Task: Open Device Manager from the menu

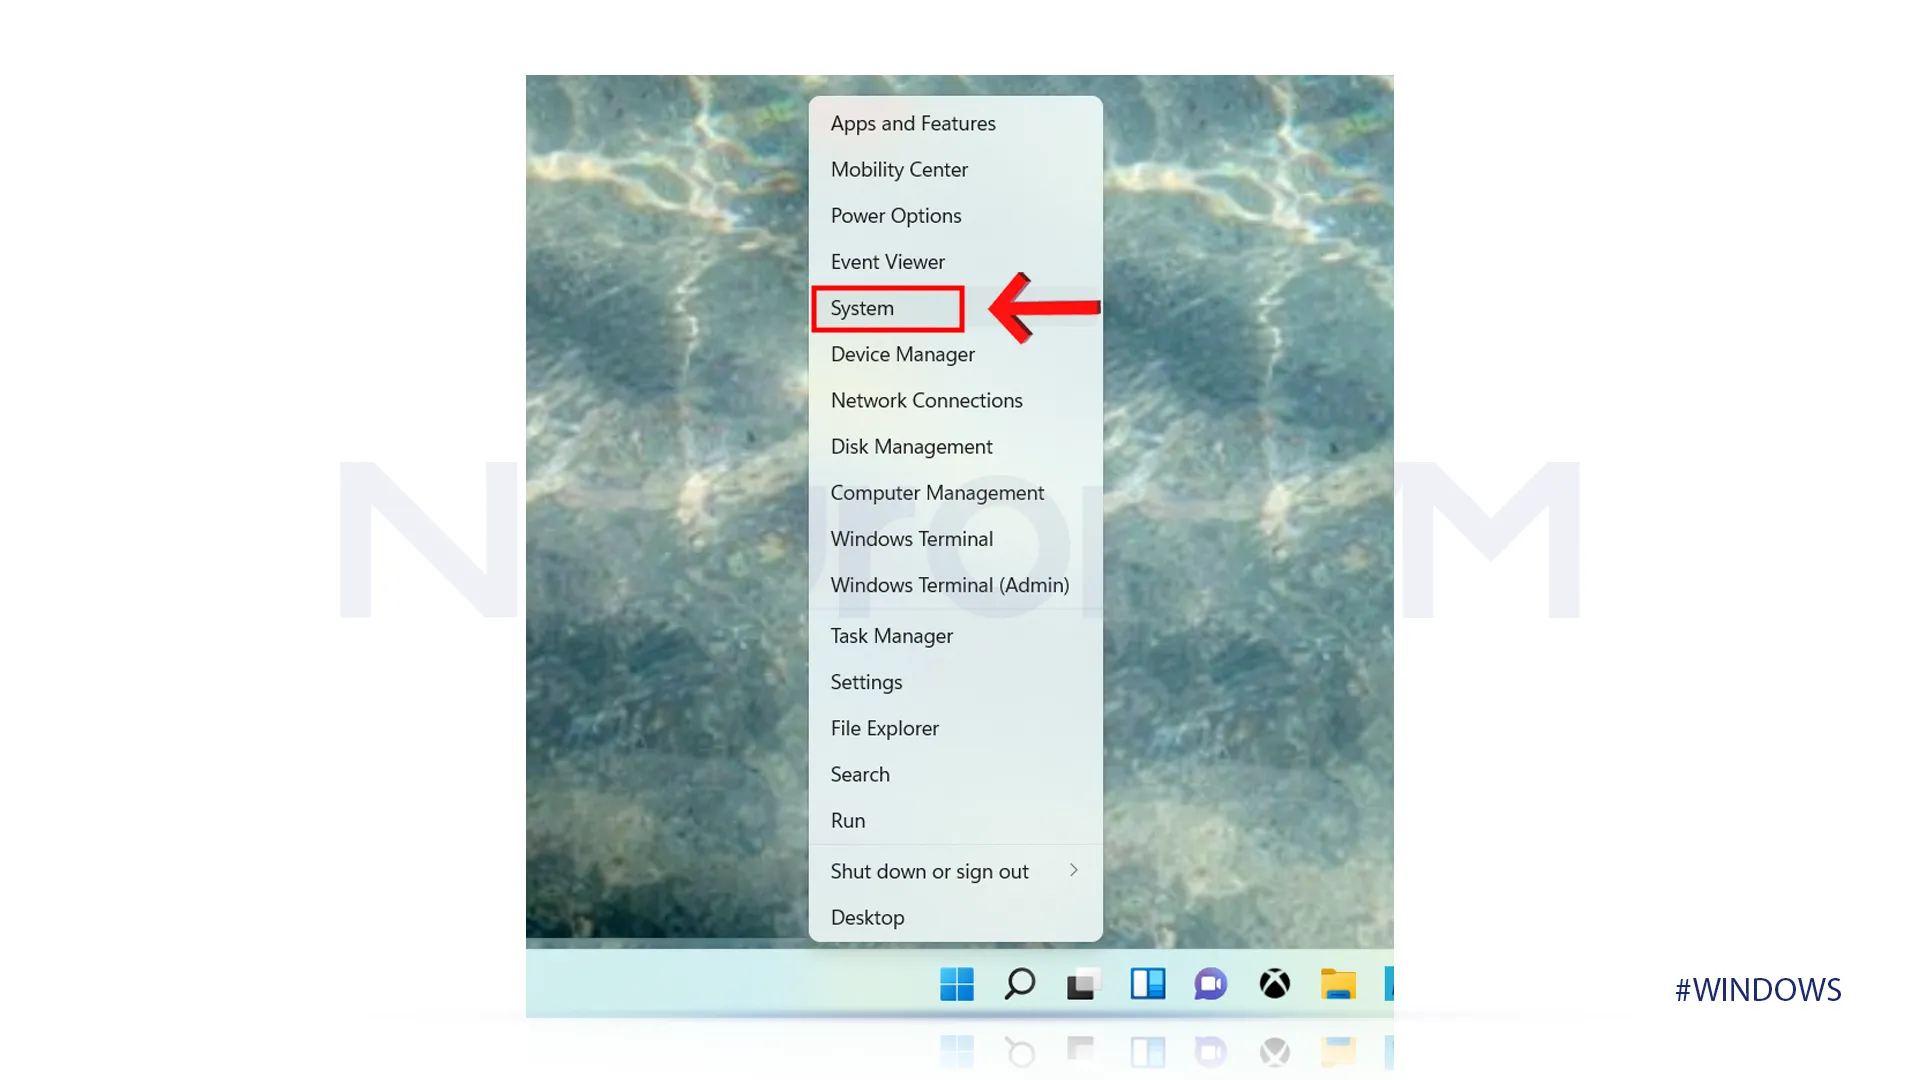Action: (903, 353)
